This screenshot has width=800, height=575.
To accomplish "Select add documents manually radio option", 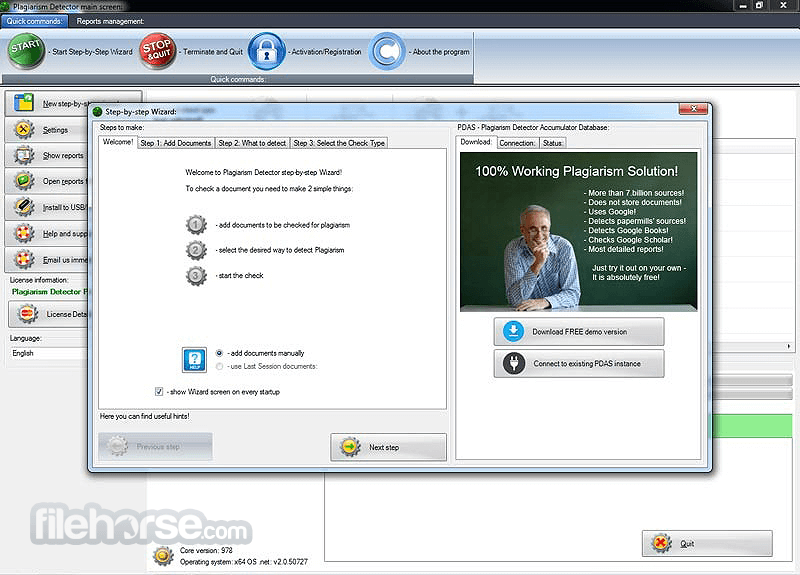I will 219,353.
